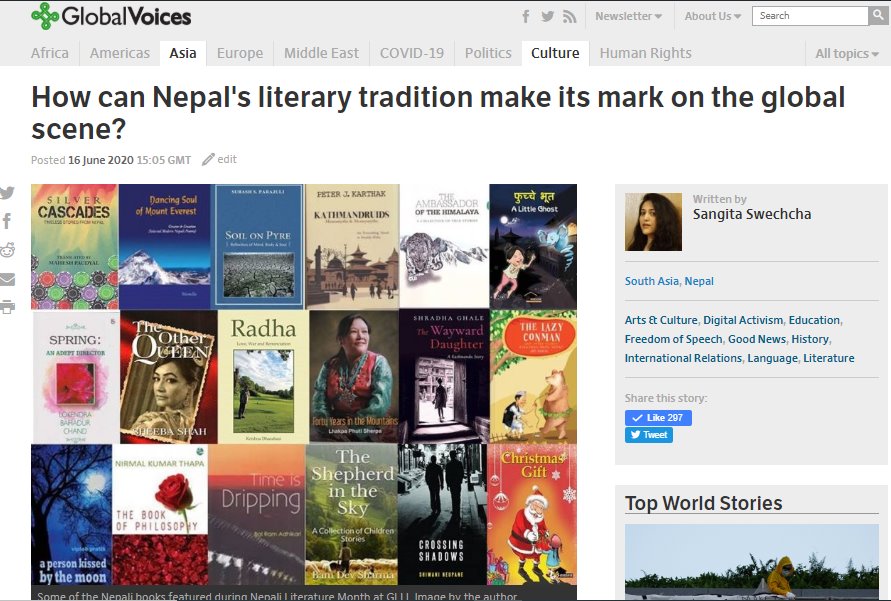Click the author's profile photo
Image resolution: width=891 pixels, height=601 pixels.
[653, 222]
